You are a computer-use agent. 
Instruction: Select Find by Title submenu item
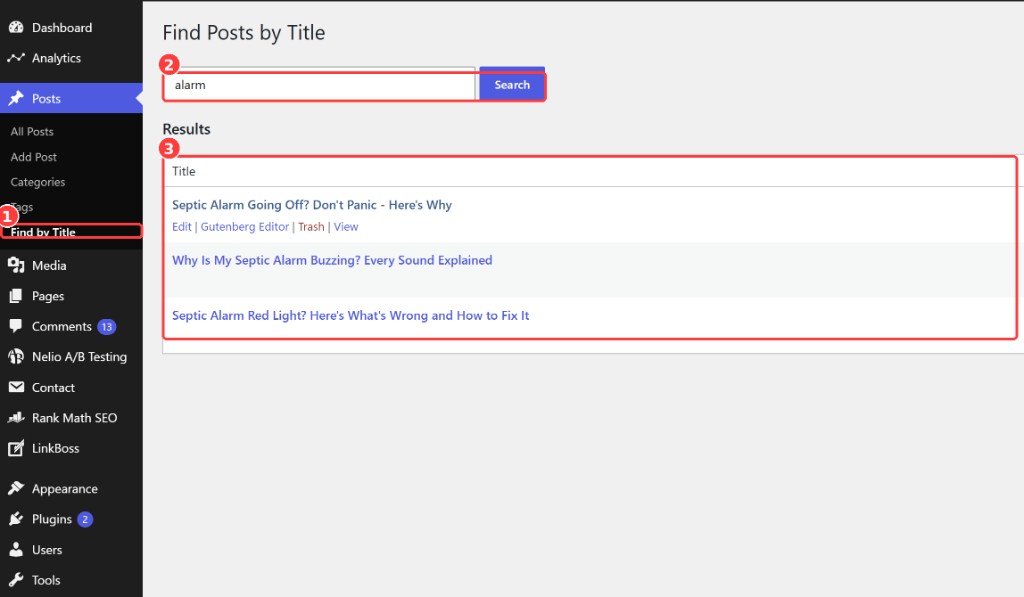point(43,232)
